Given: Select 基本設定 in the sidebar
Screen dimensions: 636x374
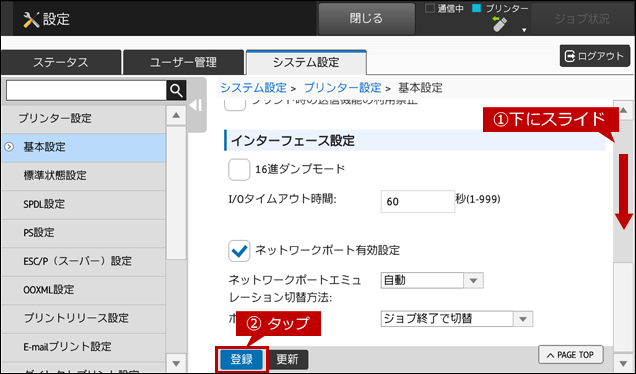Looking at the screenshot, I should (x=83, y=147).
